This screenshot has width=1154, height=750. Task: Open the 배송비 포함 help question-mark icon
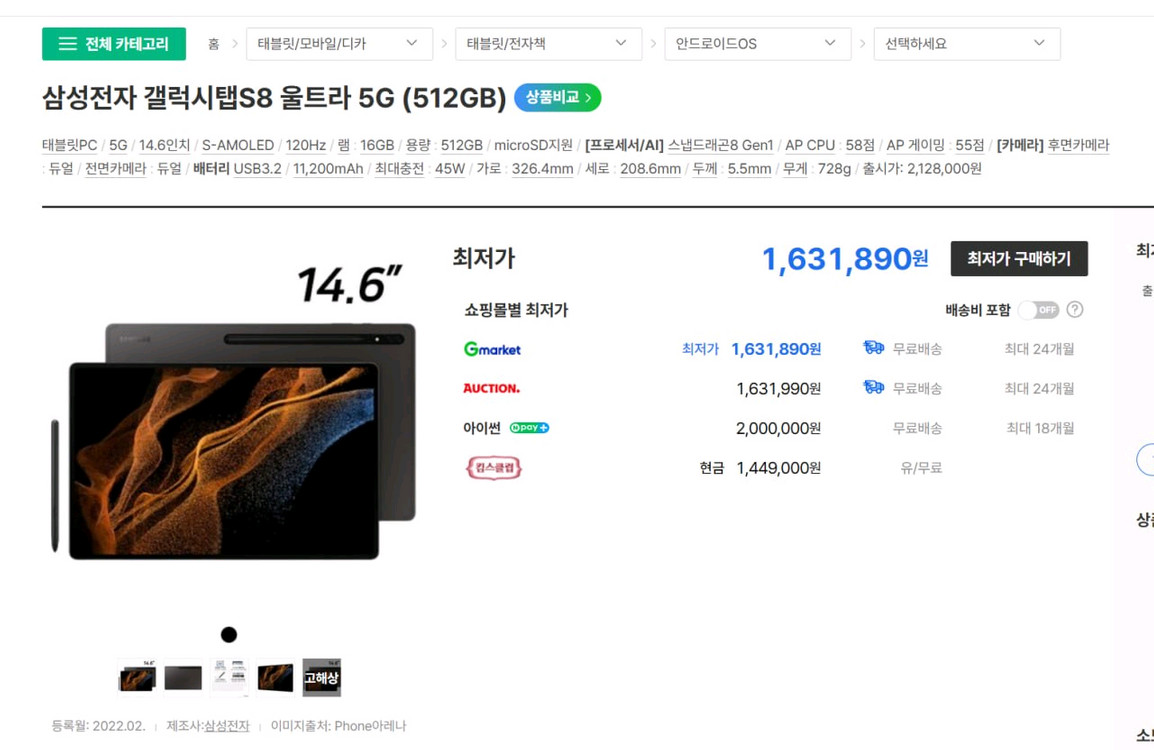tap(1075, 310)
